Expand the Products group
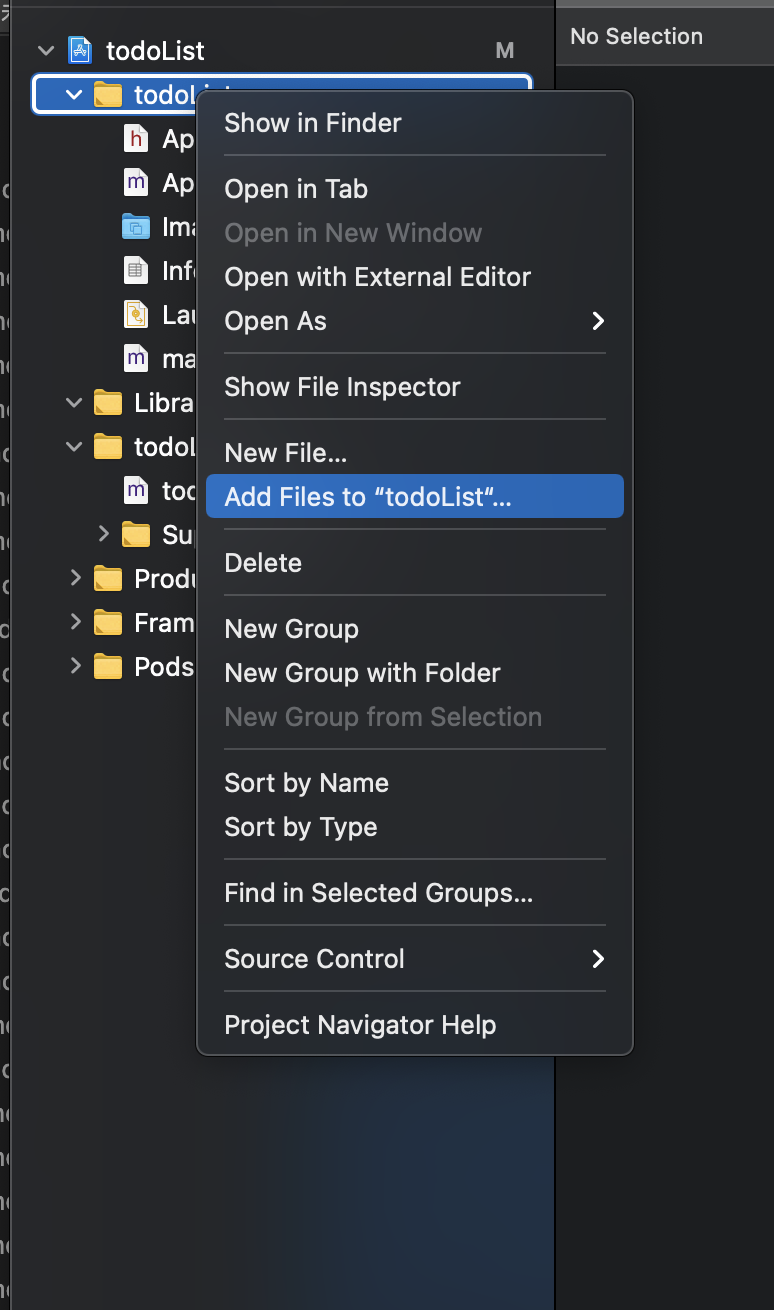Image resolution: width=774 pixels, height=1310 pixels. tap(75, 578)
